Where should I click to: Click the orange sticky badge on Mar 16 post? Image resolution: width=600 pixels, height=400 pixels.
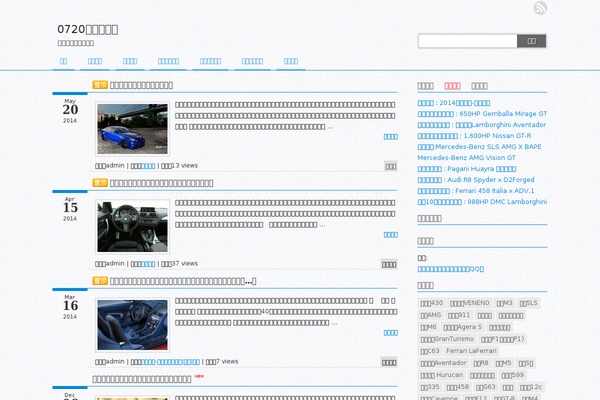tap(100, 281)
